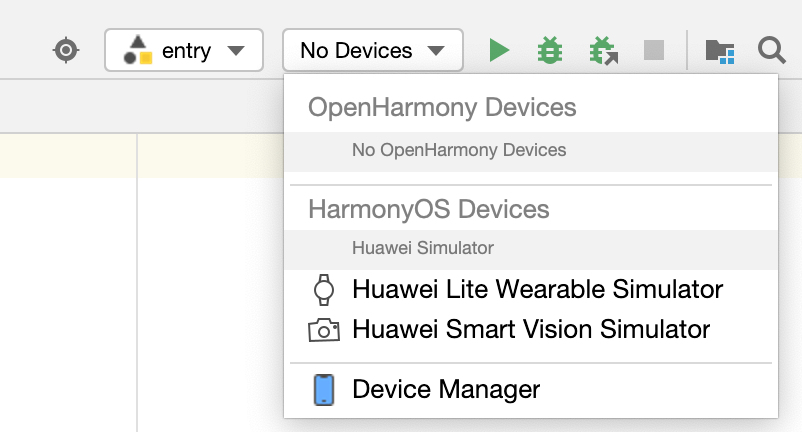Click the watch icon for Lite Wearable
802x432 pixels.
coord(324,290)
